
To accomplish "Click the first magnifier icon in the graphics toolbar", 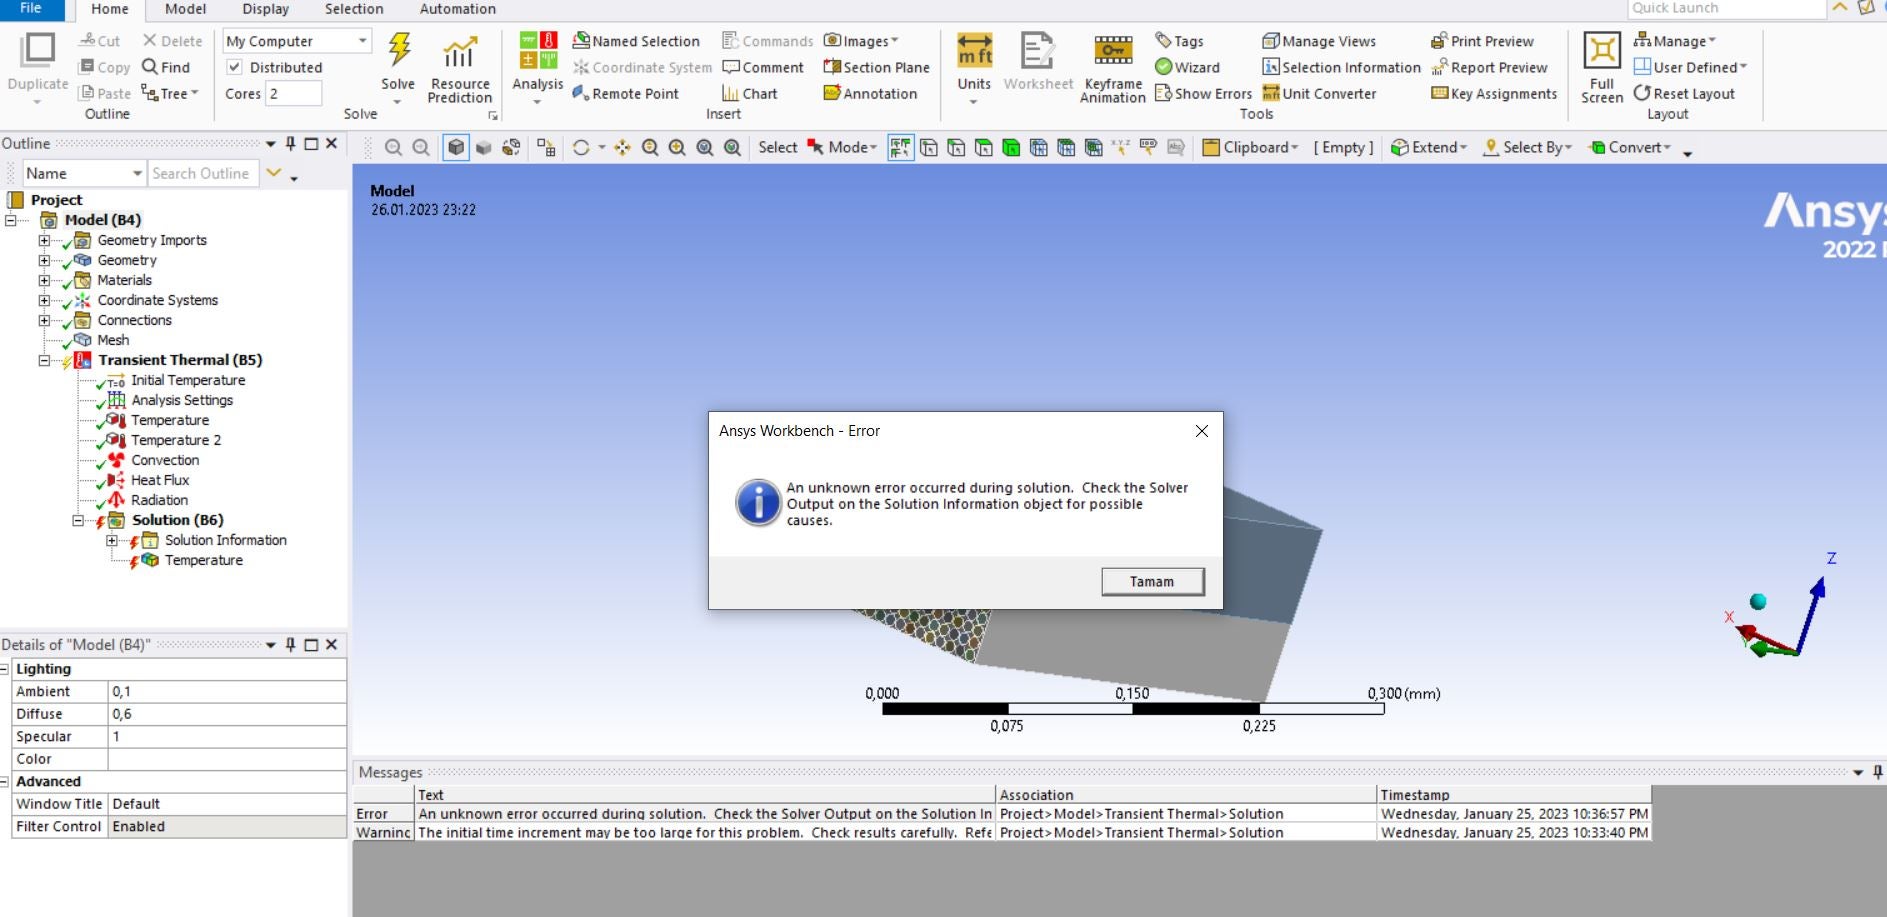I will (393, 148).
